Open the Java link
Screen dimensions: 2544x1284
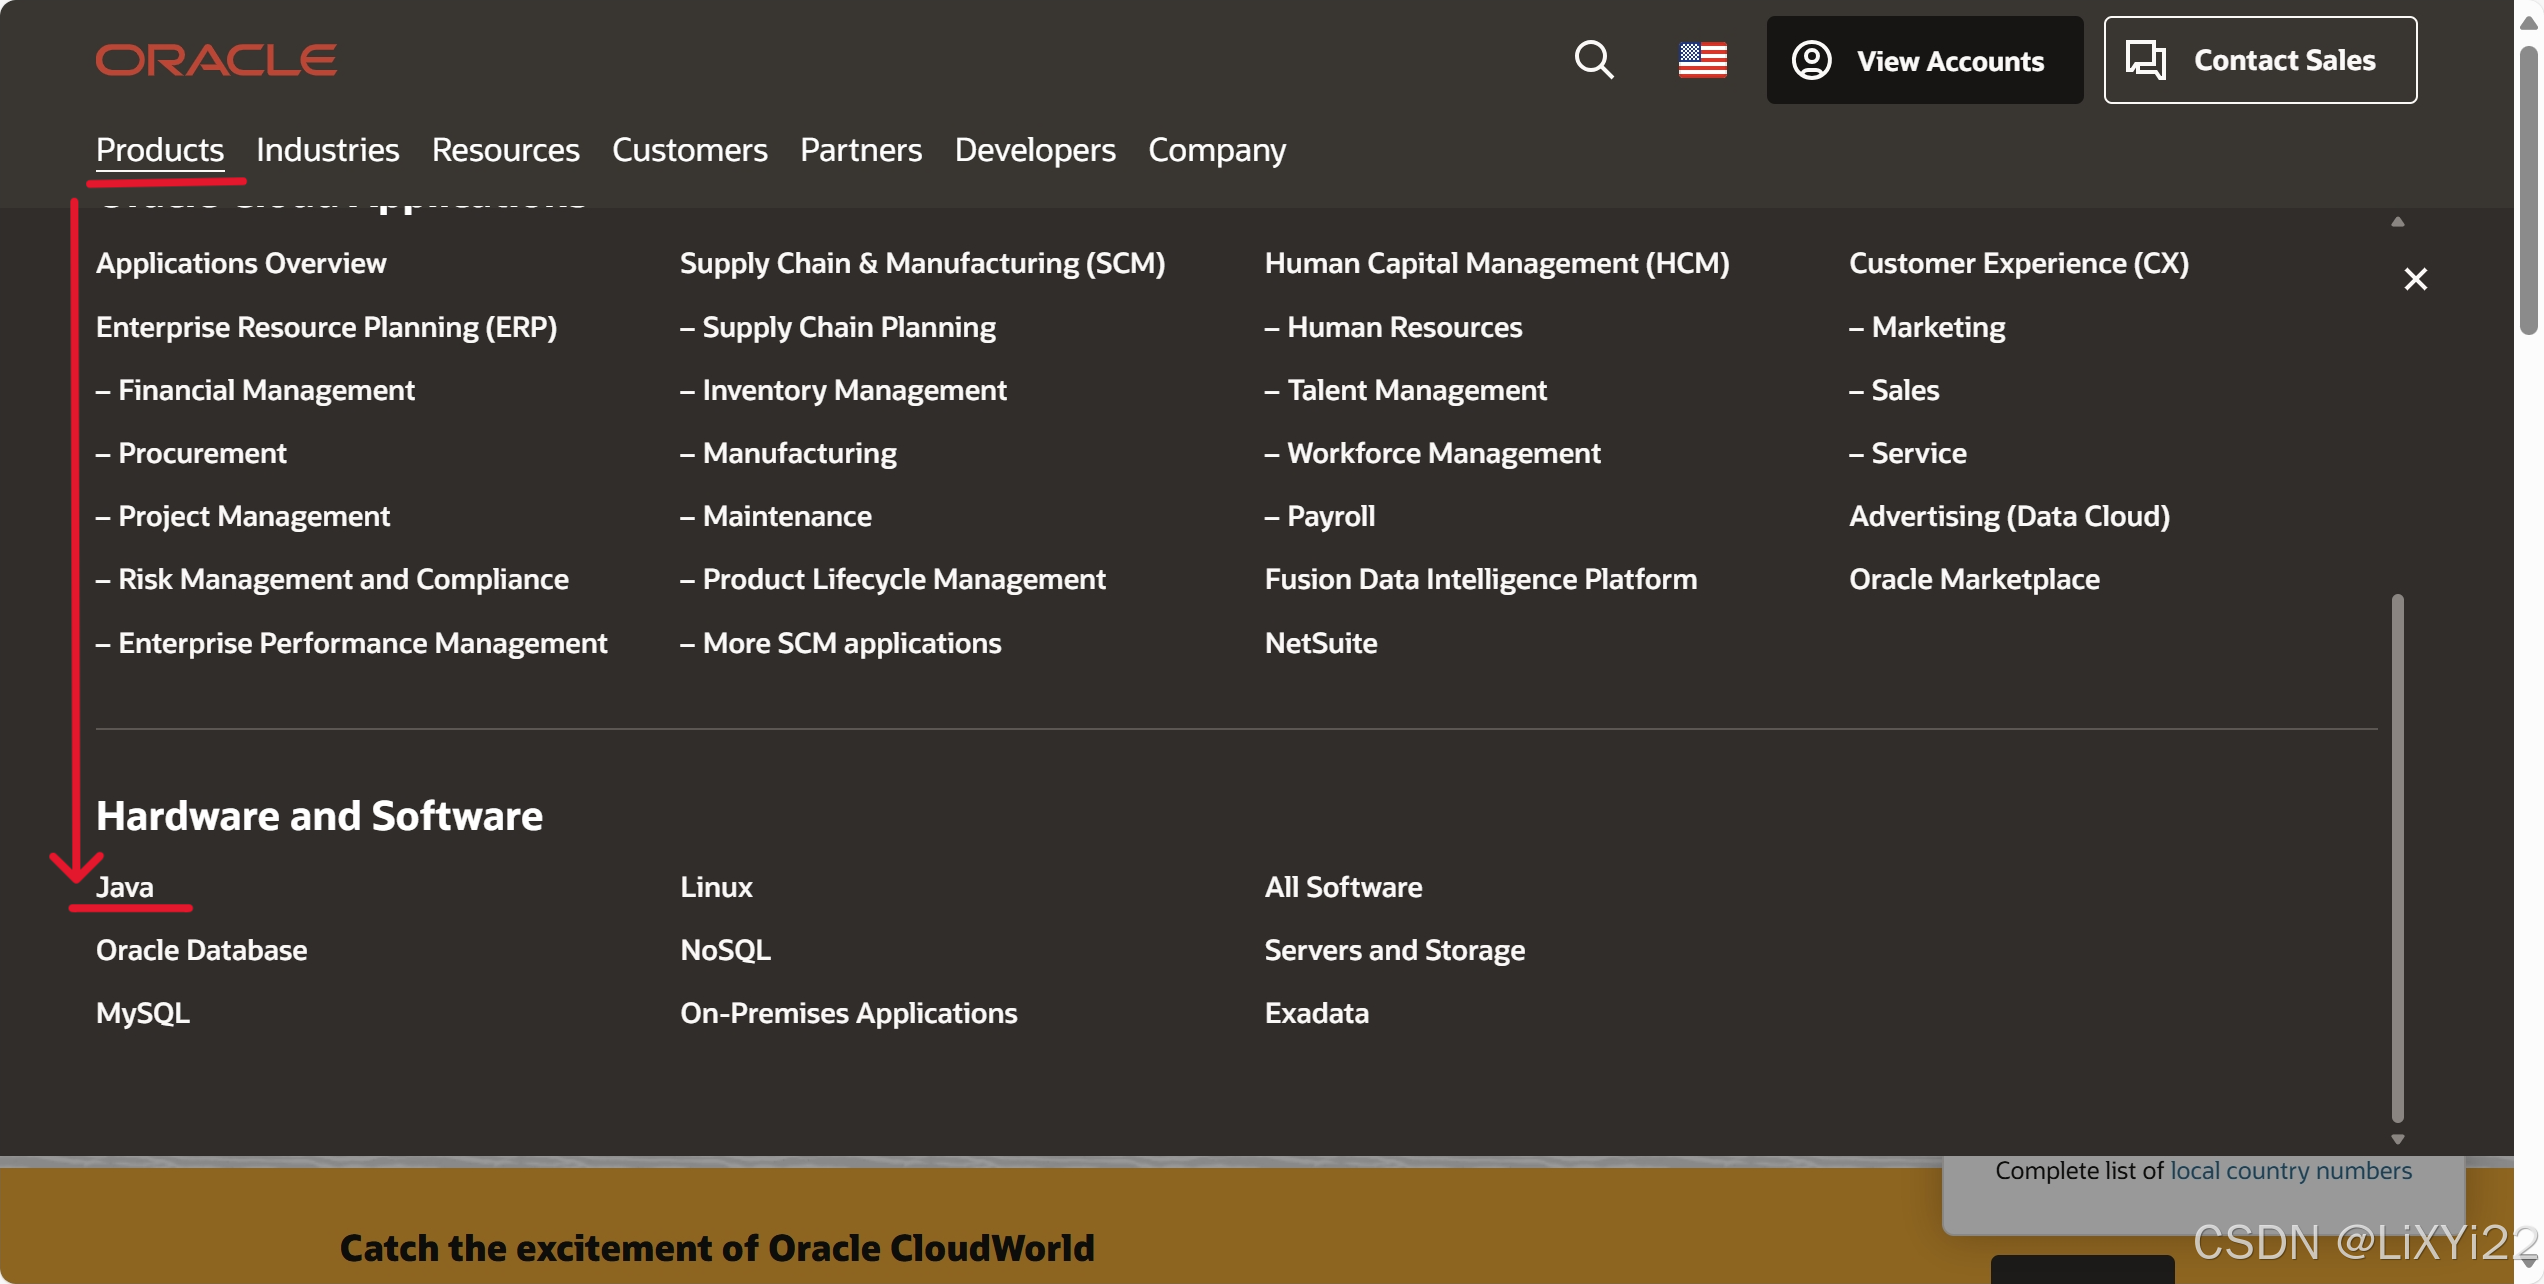[x=125, y=887]
